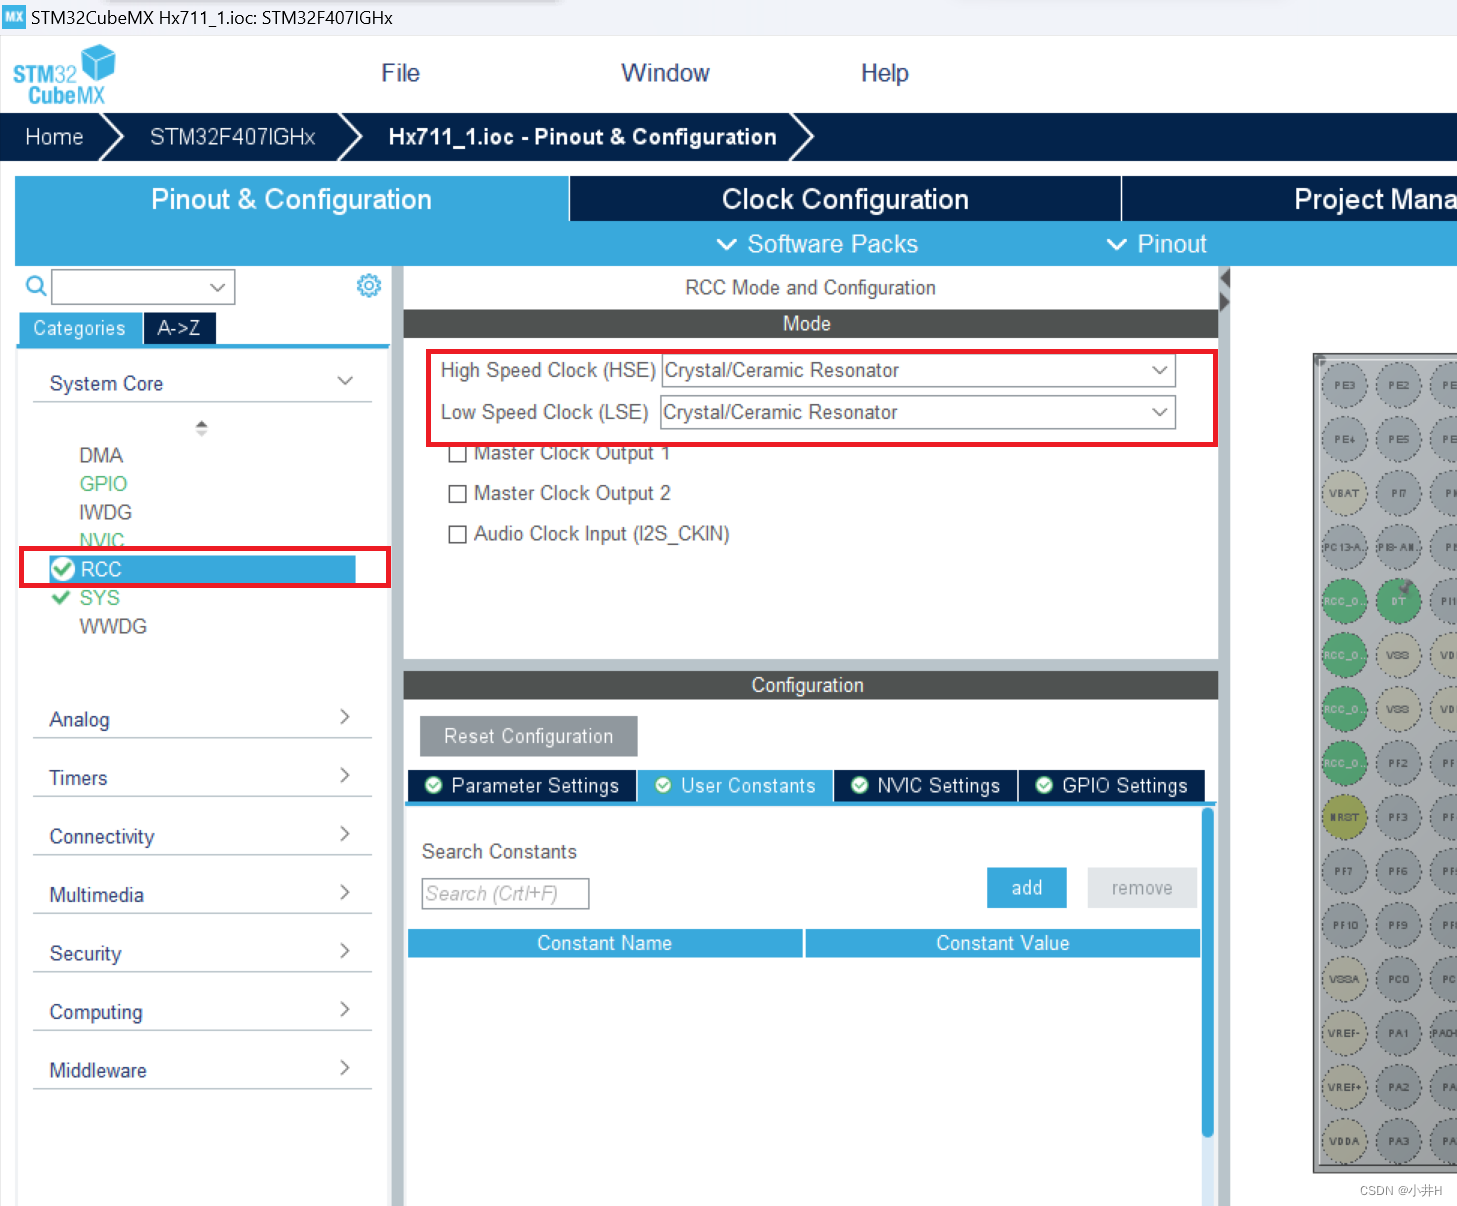Image resolution: width=1457 pixels, height=1206 pixels.
Task: Open the Help menu
Action: click(x=885, y=73)
